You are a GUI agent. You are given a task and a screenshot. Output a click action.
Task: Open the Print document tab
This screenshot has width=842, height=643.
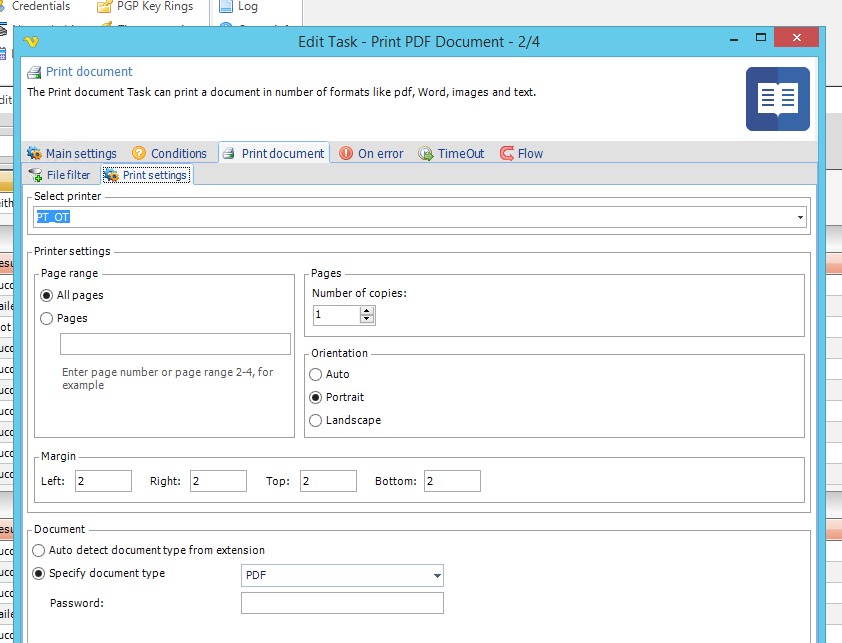click(x=274, y=153)
